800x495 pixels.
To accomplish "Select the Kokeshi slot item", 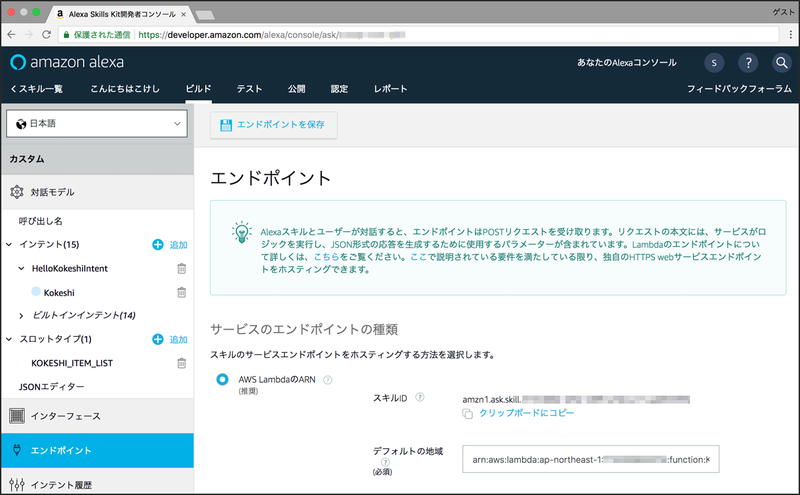I will [x=59, y=293].
